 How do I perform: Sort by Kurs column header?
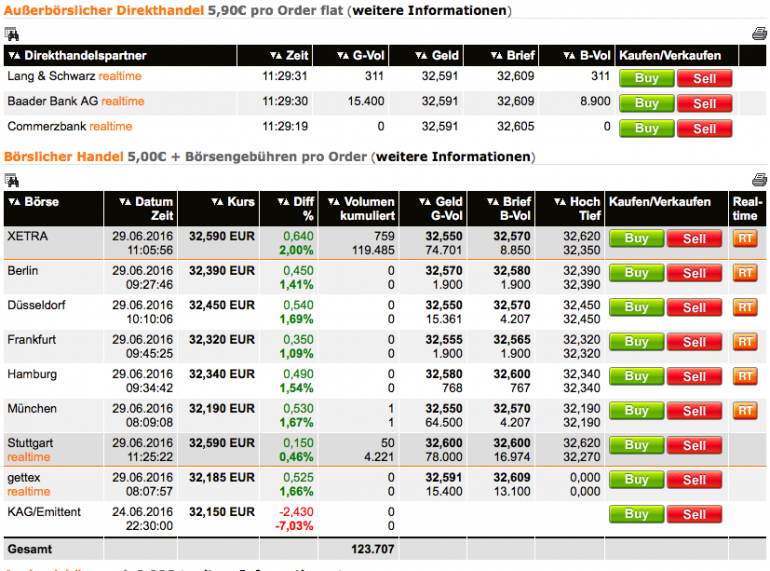point(233,202)
